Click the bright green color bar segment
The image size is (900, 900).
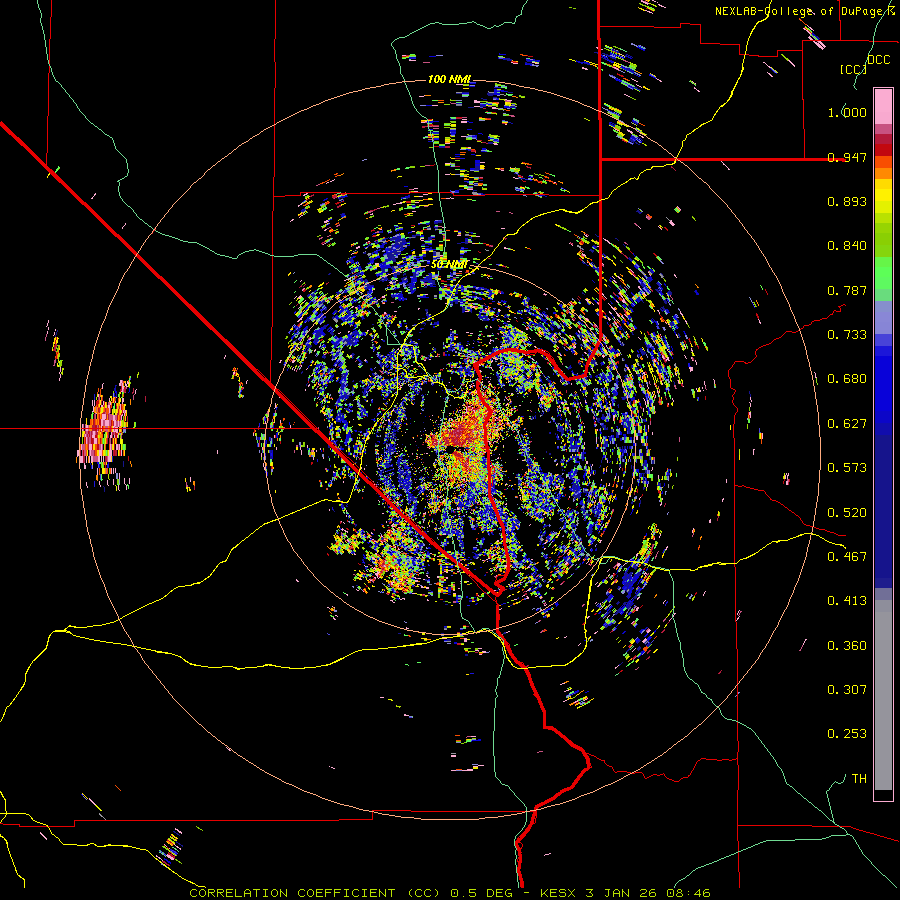click(x=883, y=272)
